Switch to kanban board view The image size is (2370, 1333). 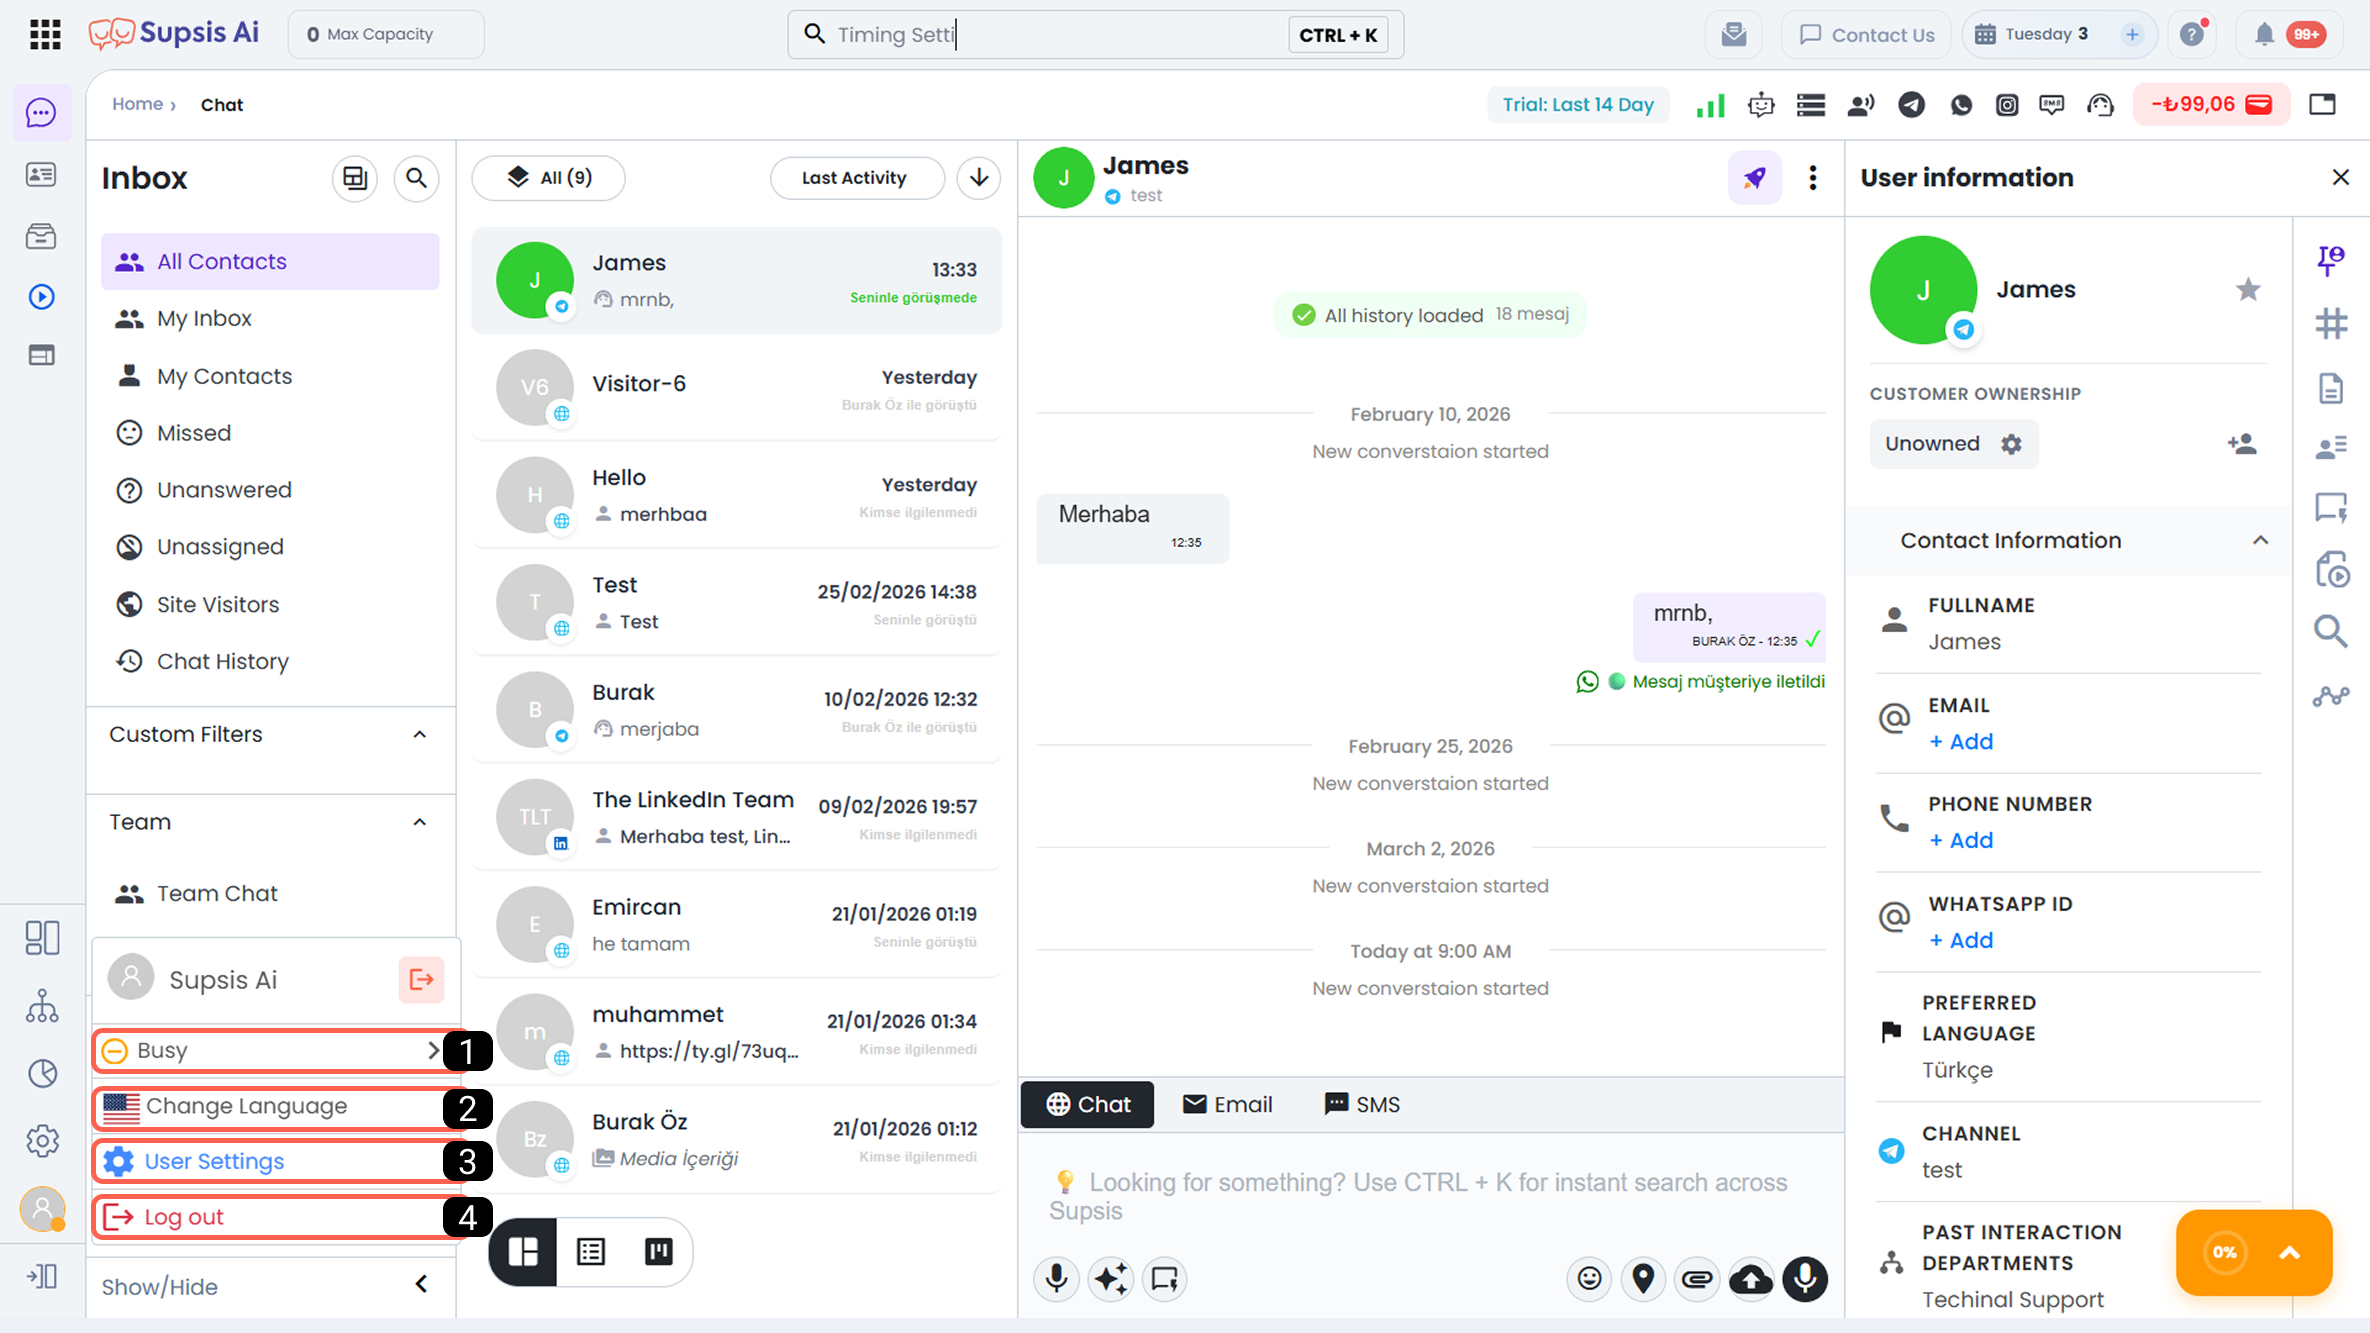[658, 1251]
